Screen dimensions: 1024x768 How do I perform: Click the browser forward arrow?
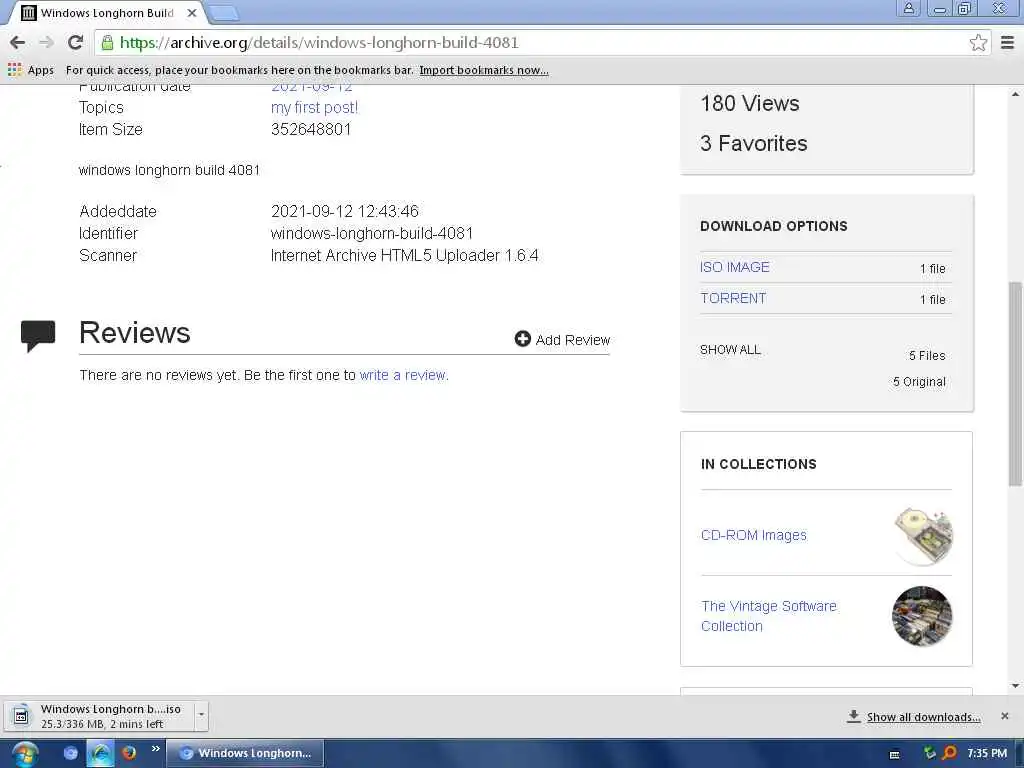[x=46, y=42]
